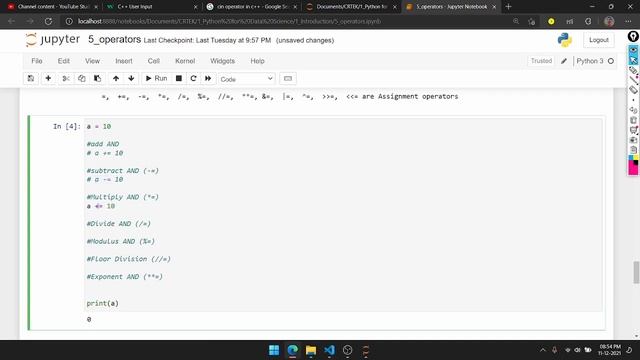Image resolution: width=640 pixels, height=360 pixels.
Task: Run the selected cell
Action: point(156,78)
